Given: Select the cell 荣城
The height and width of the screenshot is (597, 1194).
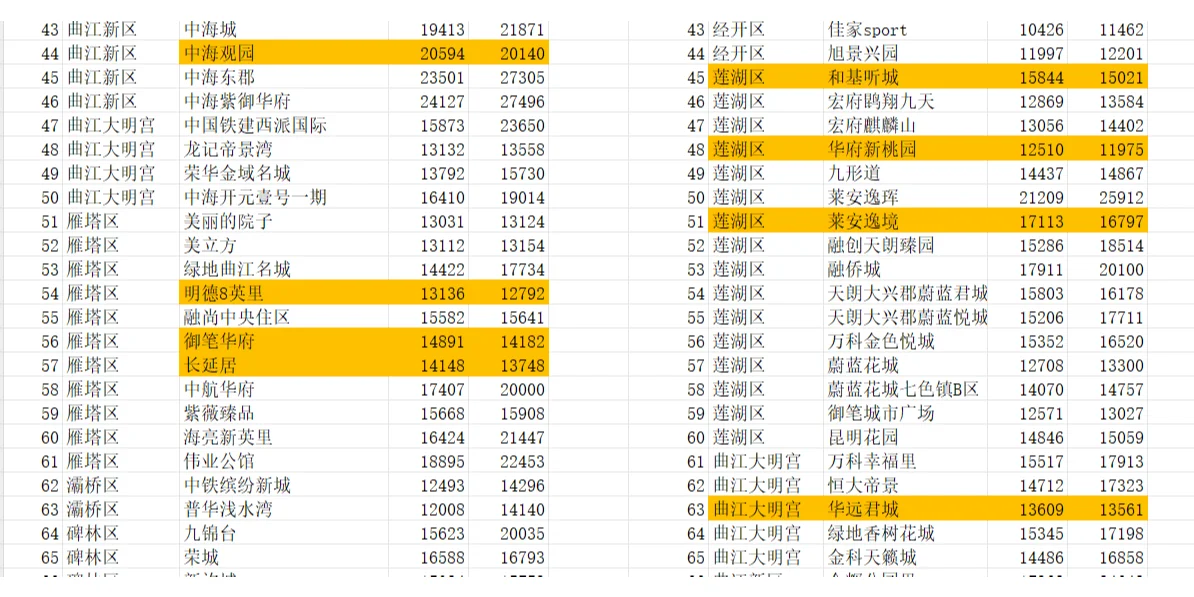Looking at the screenshot, I should (283, 557).
